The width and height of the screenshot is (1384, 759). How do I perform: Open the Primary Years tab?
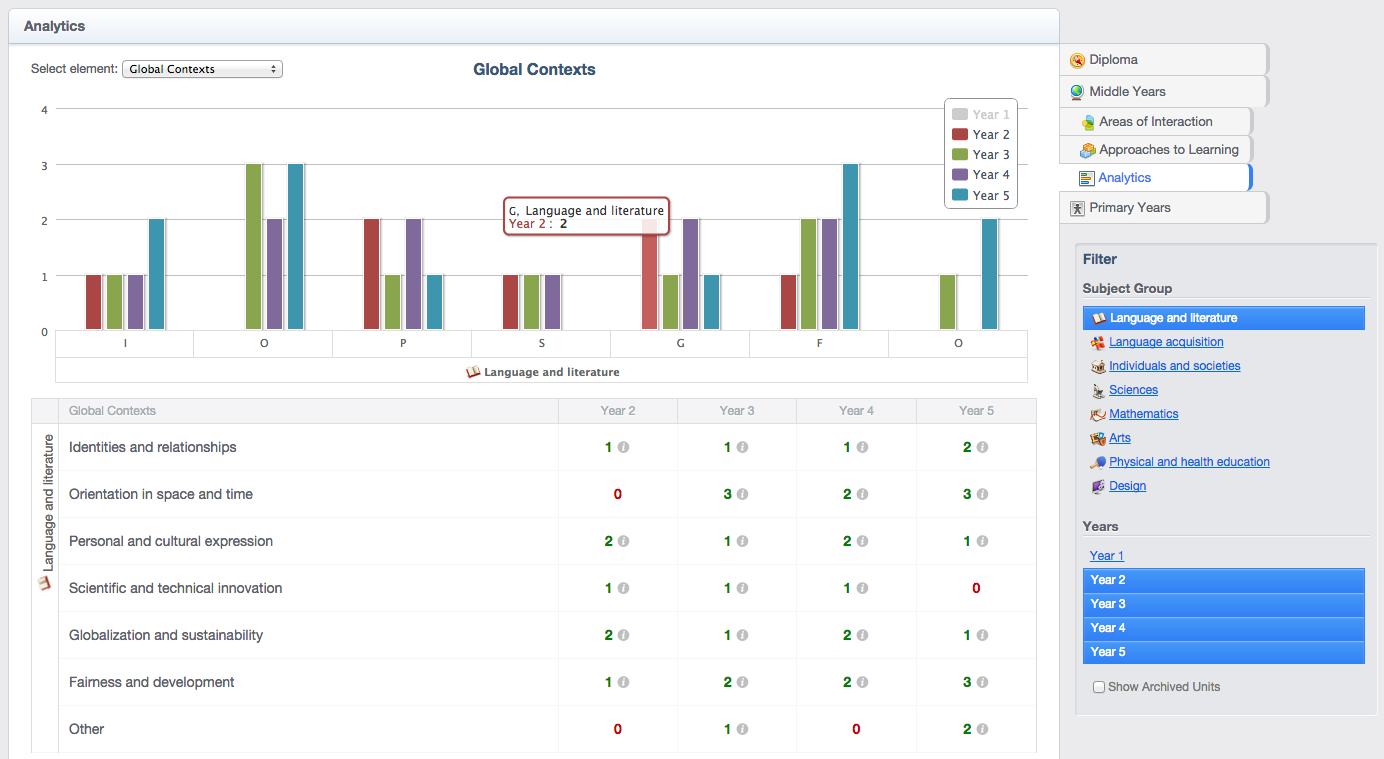[x=1164, y=208]
